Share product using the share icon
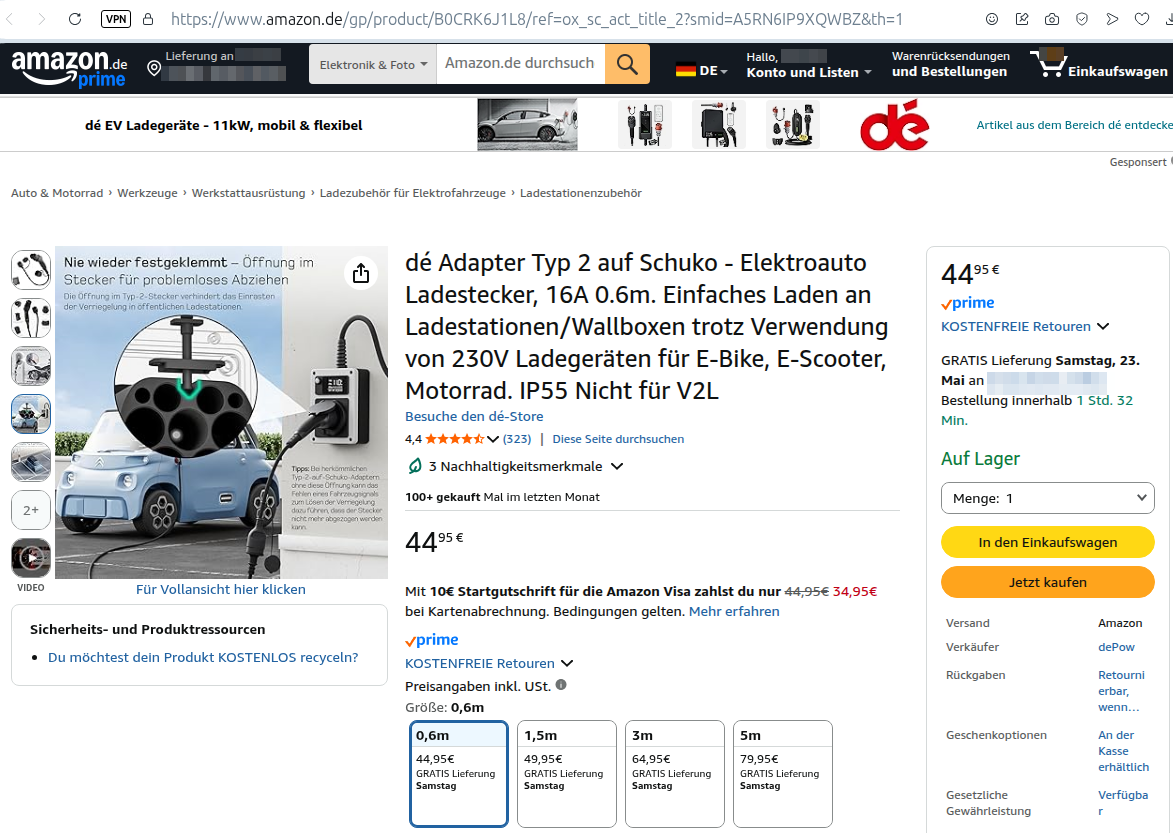 [361, 273]
